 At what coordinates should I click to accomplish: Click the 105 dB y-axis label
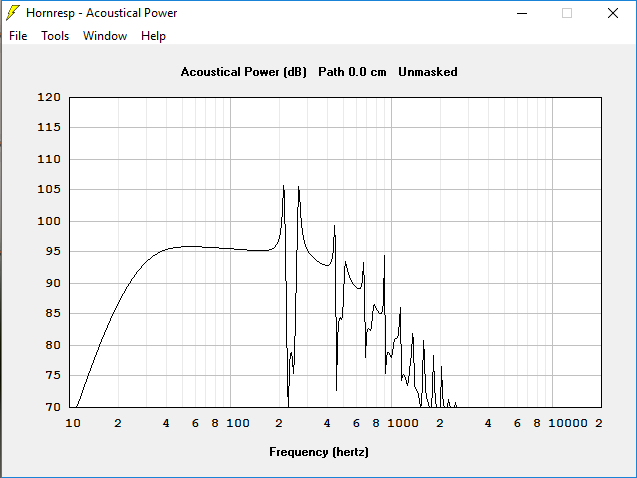[49, 189]
